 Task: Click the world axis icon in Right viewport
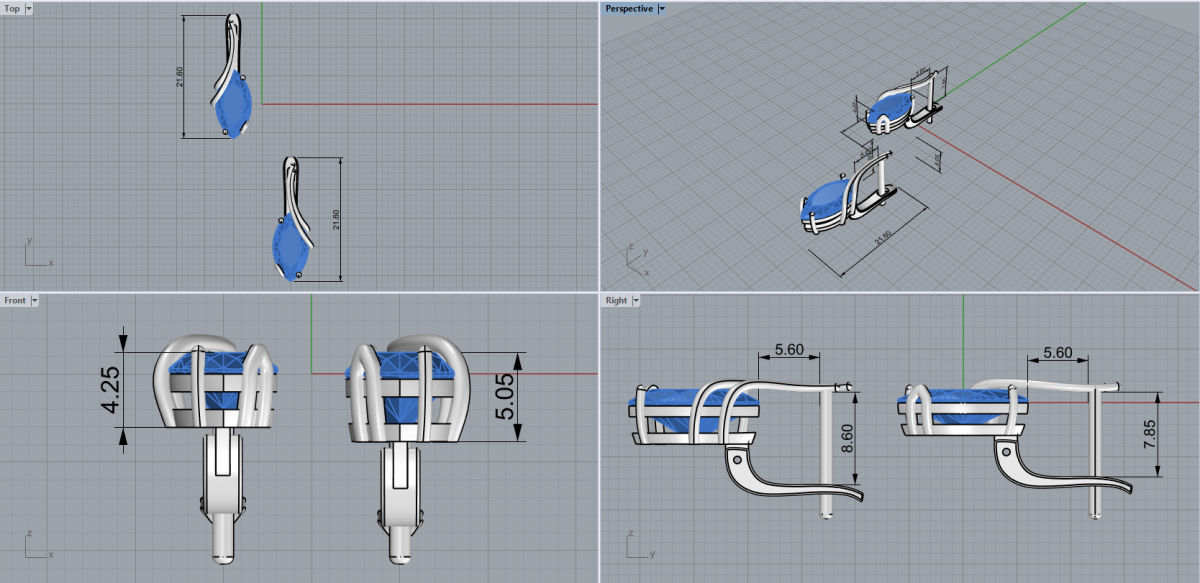640,545
